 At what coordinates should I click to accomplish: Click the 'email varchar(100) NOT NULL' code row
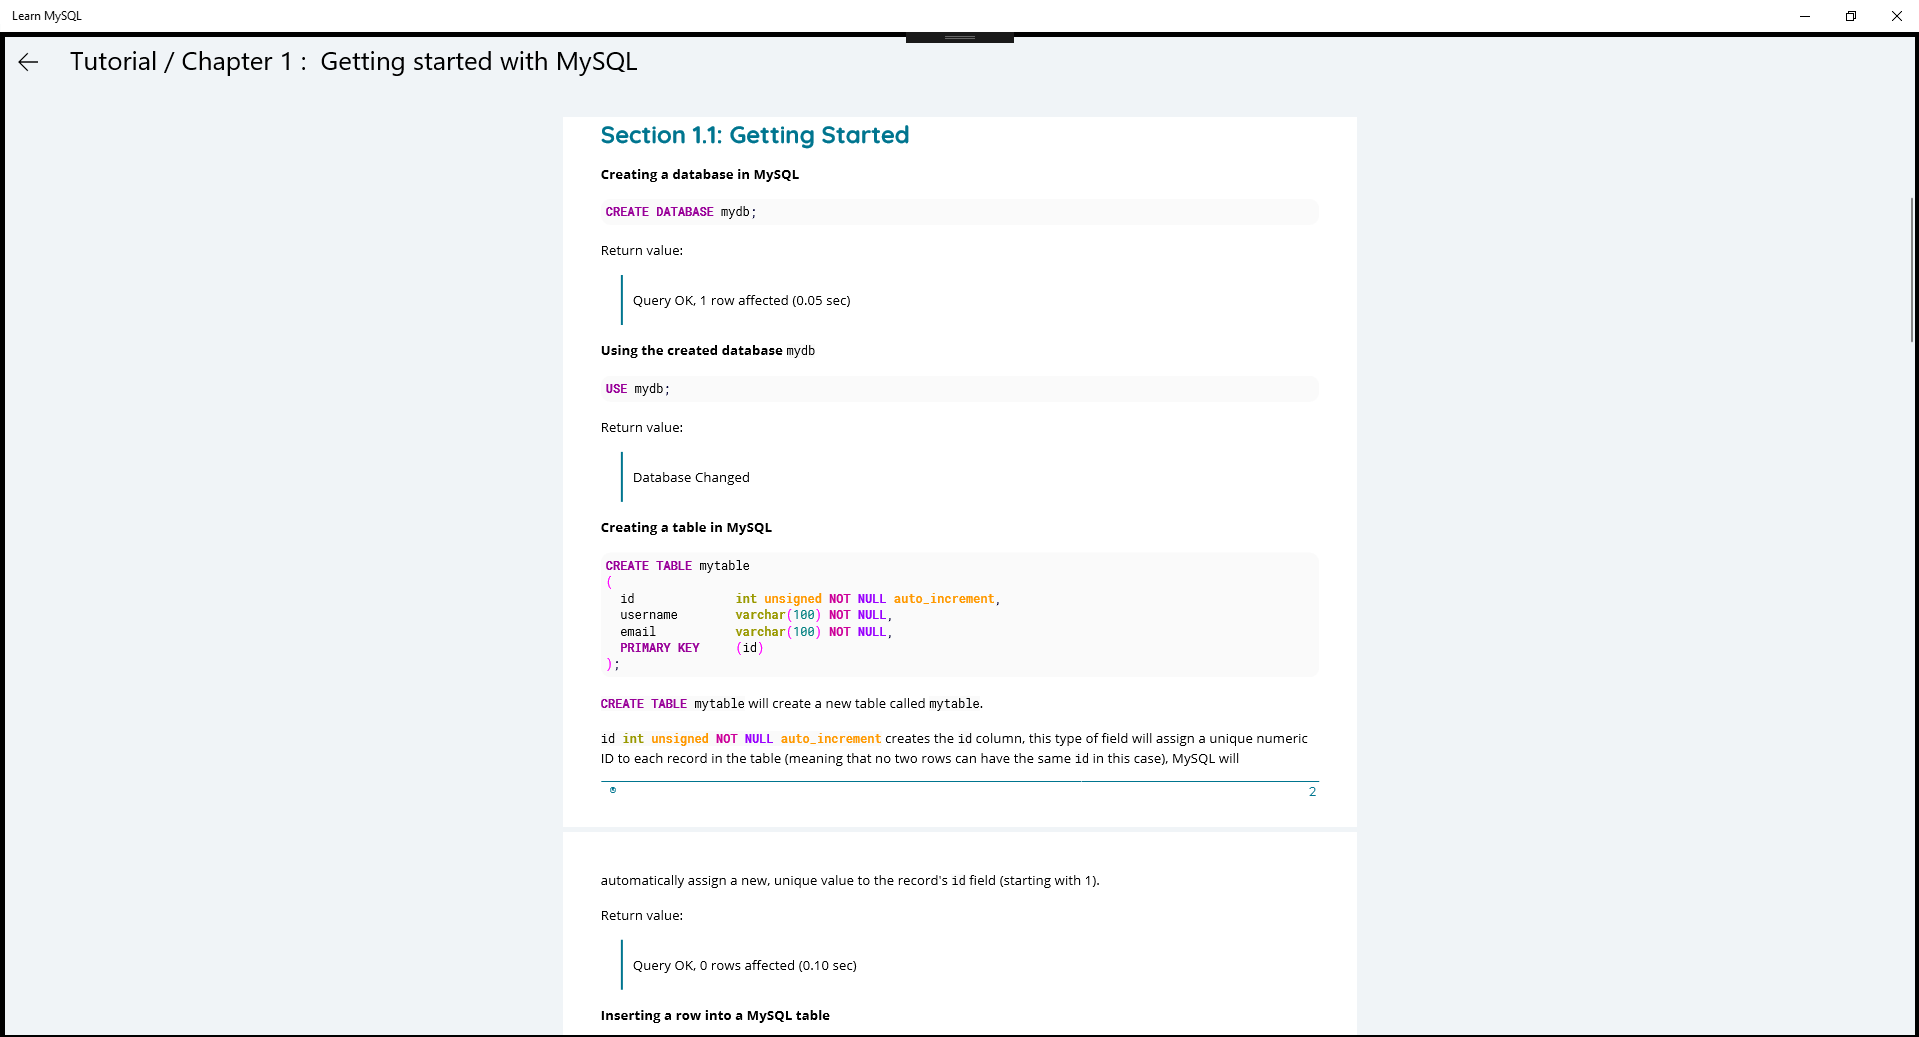[x=756, y=632]
